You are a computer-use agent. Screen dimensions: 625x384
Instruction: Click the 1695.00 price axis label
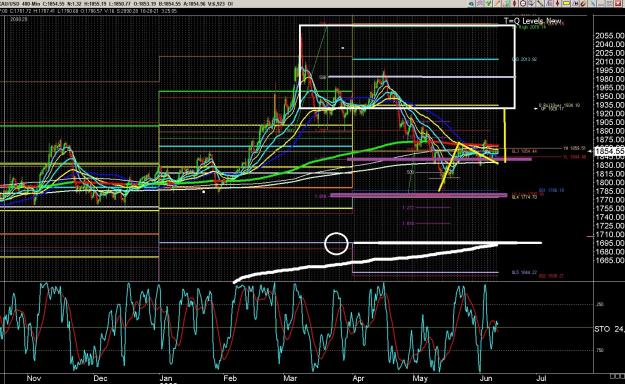[x=610, y=243]
